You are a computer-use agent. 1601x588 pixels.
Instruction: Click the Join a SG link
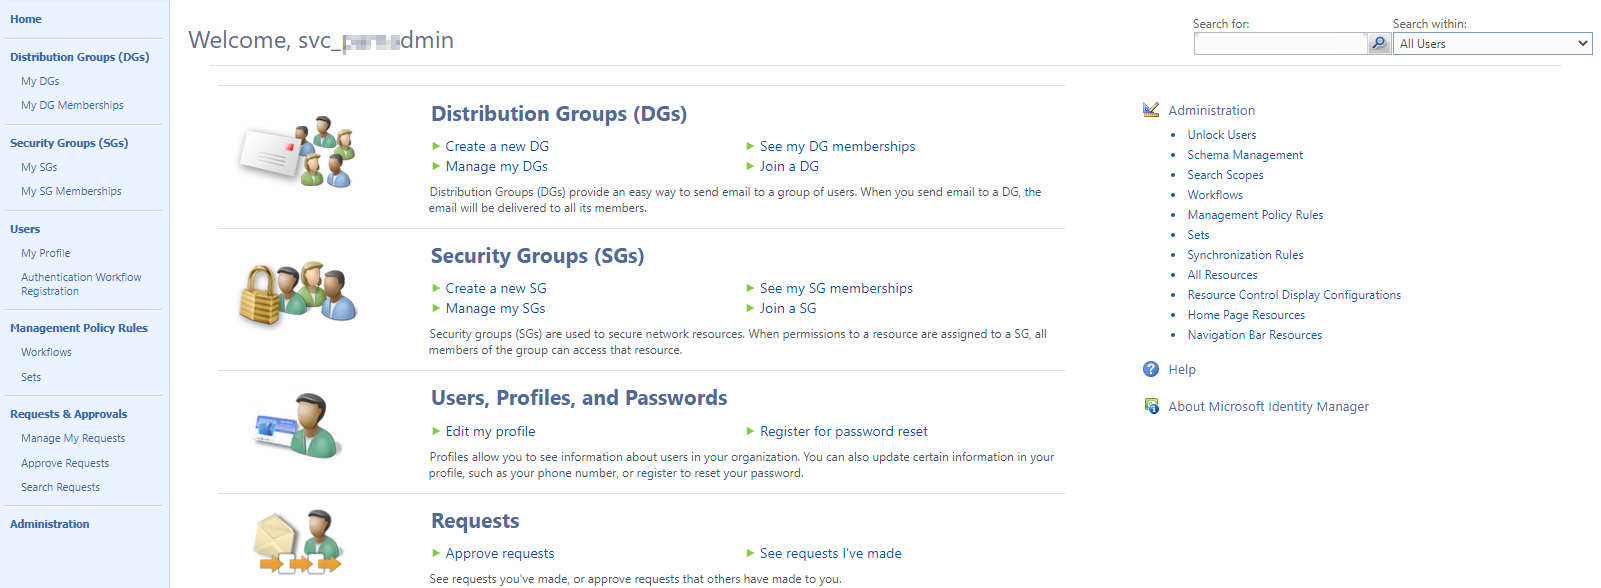788,308
